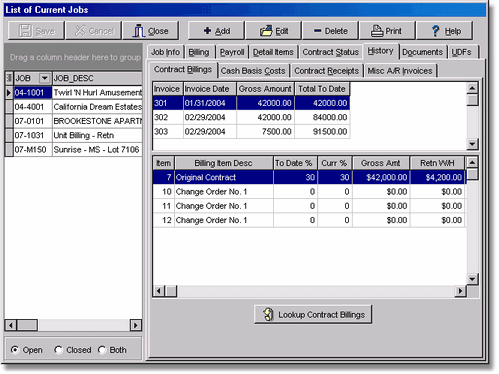Click the Cancel X icon
The width and height of the screenshot is (499, 374).
point(80,31)
